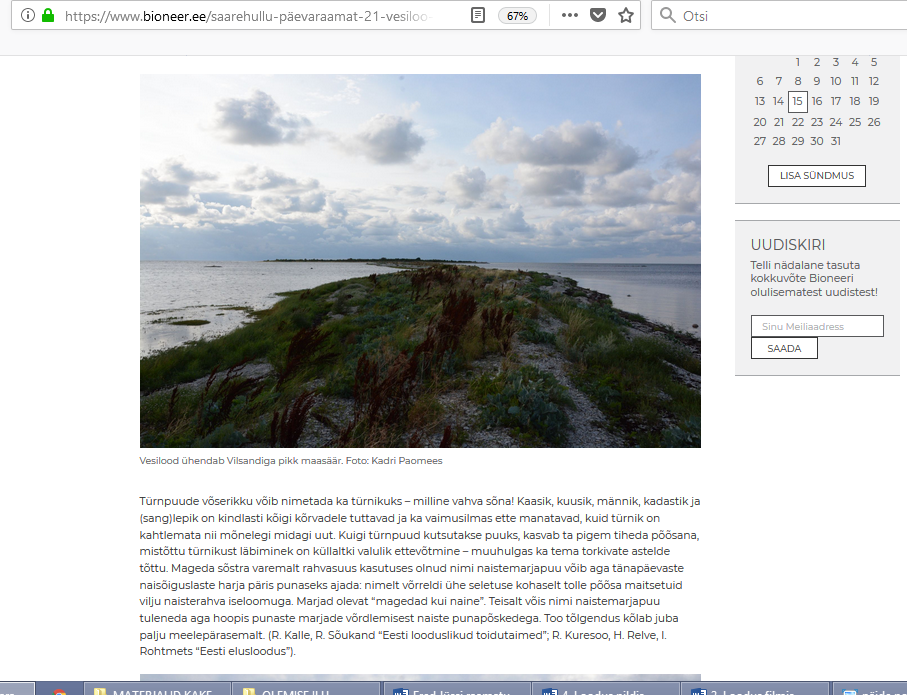Click the site information icon in address bar

[x=27, y=16]
